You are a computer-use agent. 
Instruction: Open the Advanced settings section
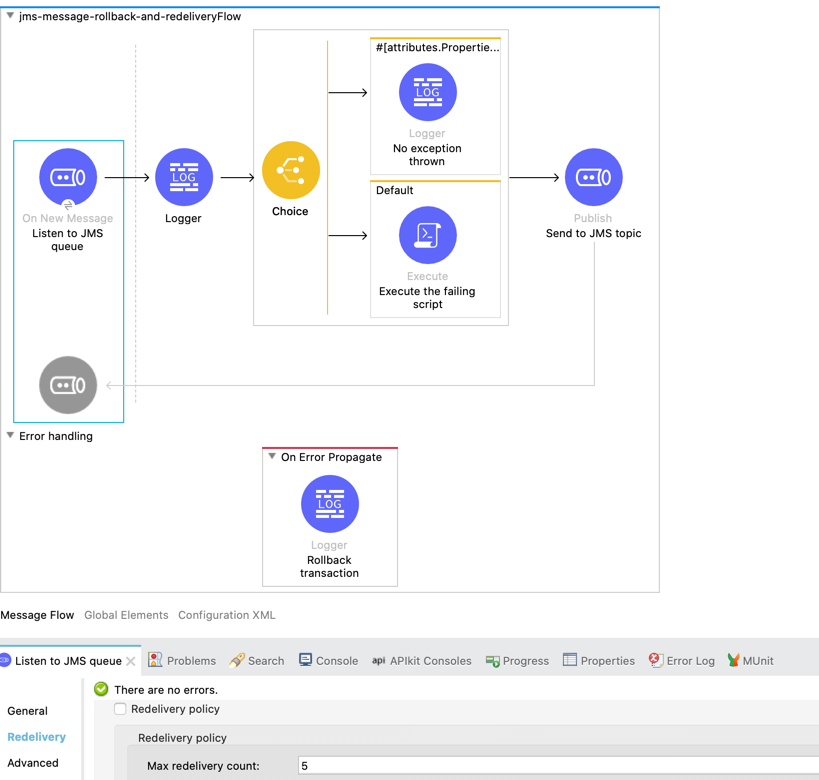point(33,763)
